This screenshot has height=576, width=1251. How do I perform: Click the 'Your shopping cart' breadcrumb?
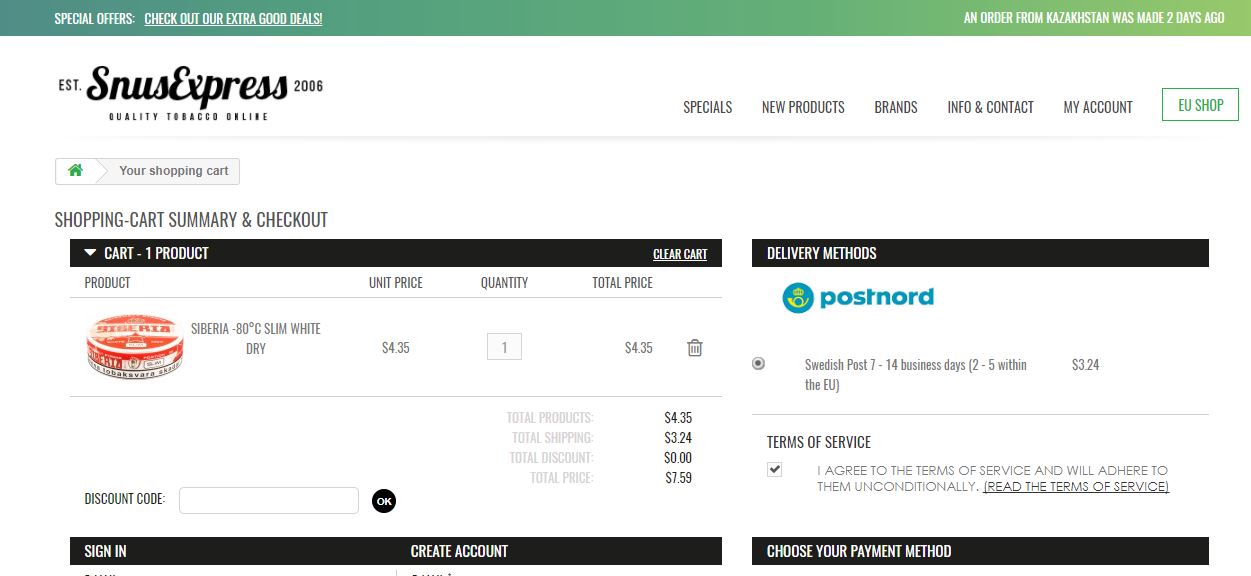tap(174, 171)
